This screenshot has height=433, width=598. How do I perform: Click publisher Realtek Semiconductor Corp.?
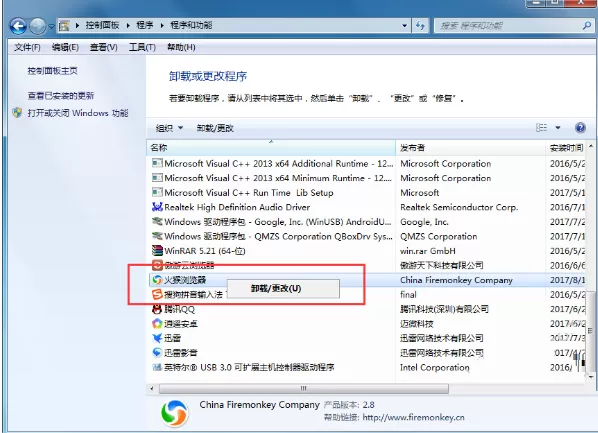point(459,207)
